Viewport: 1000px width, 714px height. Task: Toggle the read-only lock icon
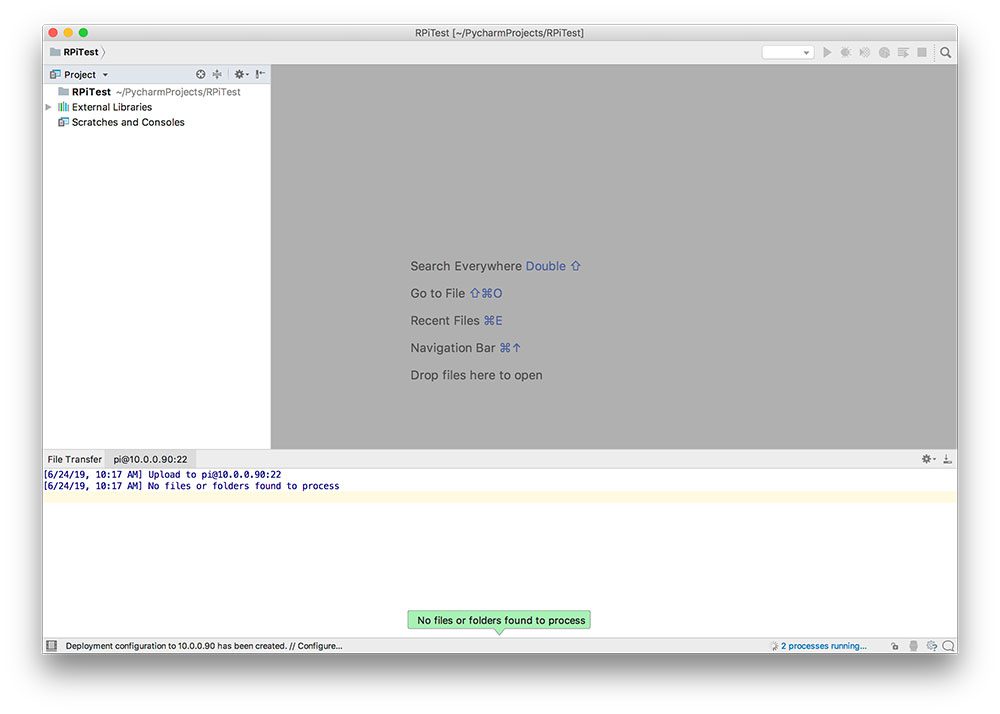(895, 646)
